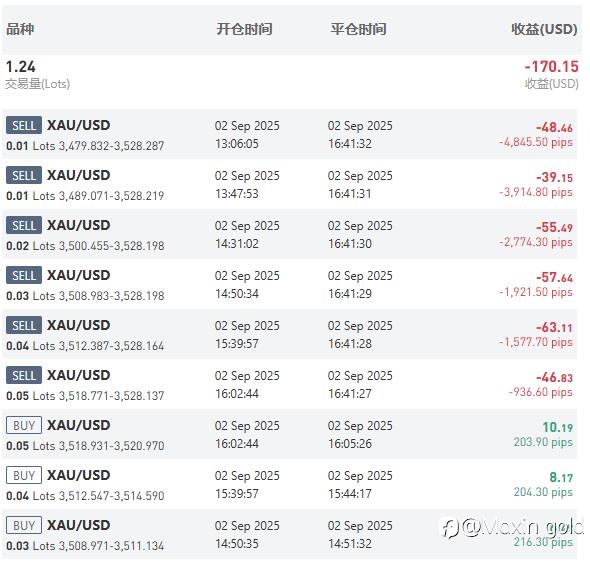Click the 1.24 total lots summary
The image size is (590, 564).
click(21, 67)
